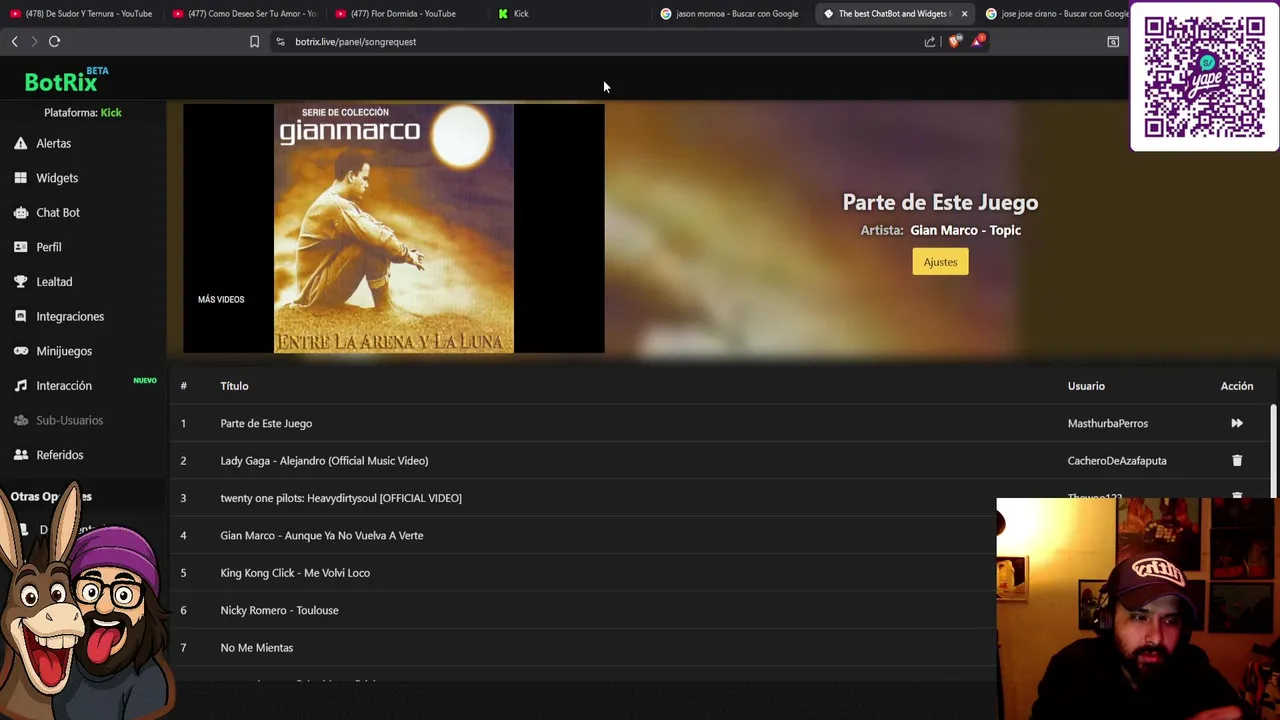This screenshot has width=1280, height=720.
Task: Click the Sub-Usuarios people icon
Action: [x=20, y=420]
